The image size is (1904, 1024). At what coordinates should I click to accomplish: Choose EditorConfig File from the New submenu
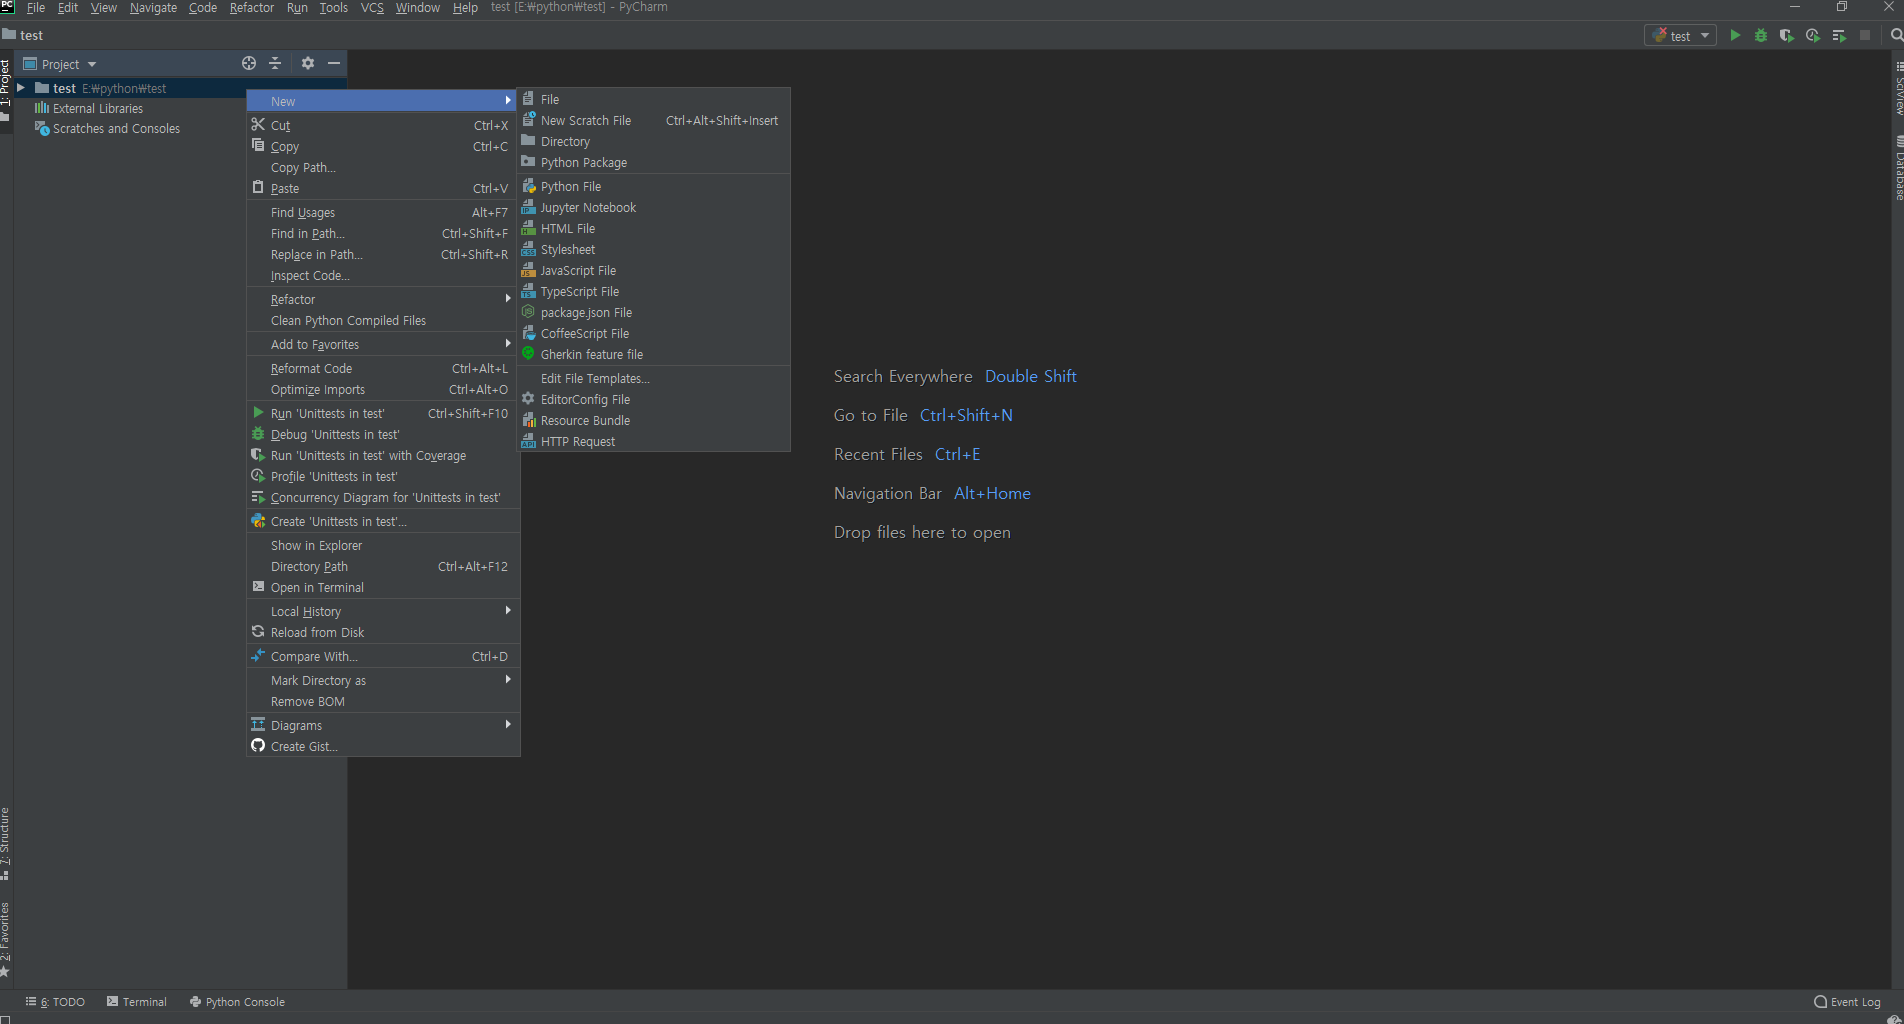(x=654, y=399)
